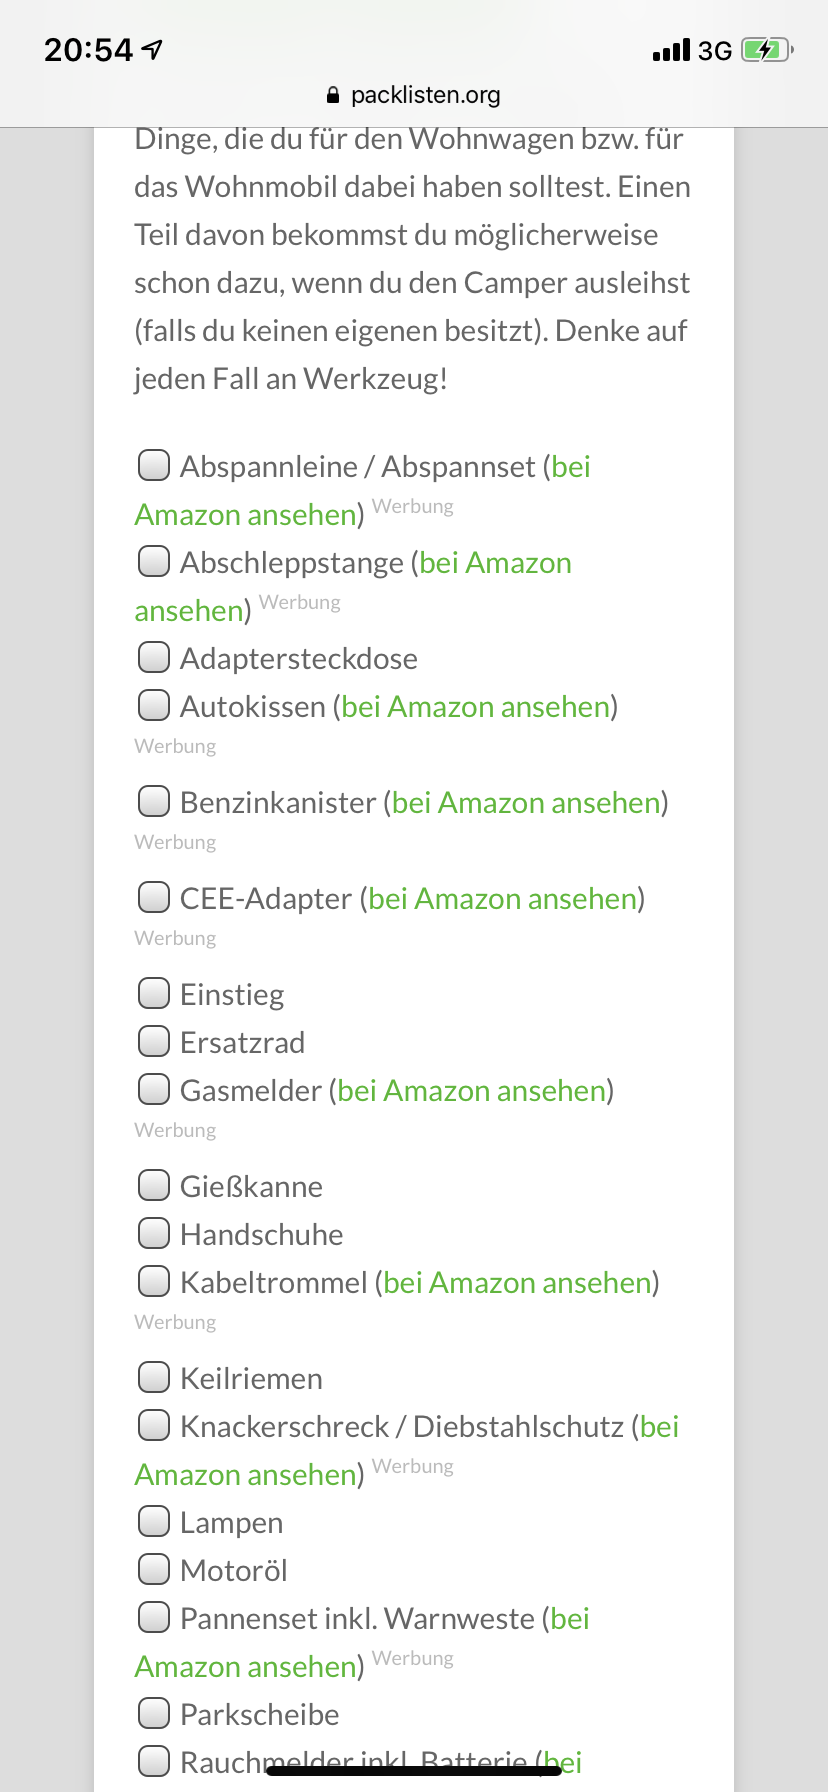
Task: Mark Gießkanne as packed
Action: coord(153,1185)
